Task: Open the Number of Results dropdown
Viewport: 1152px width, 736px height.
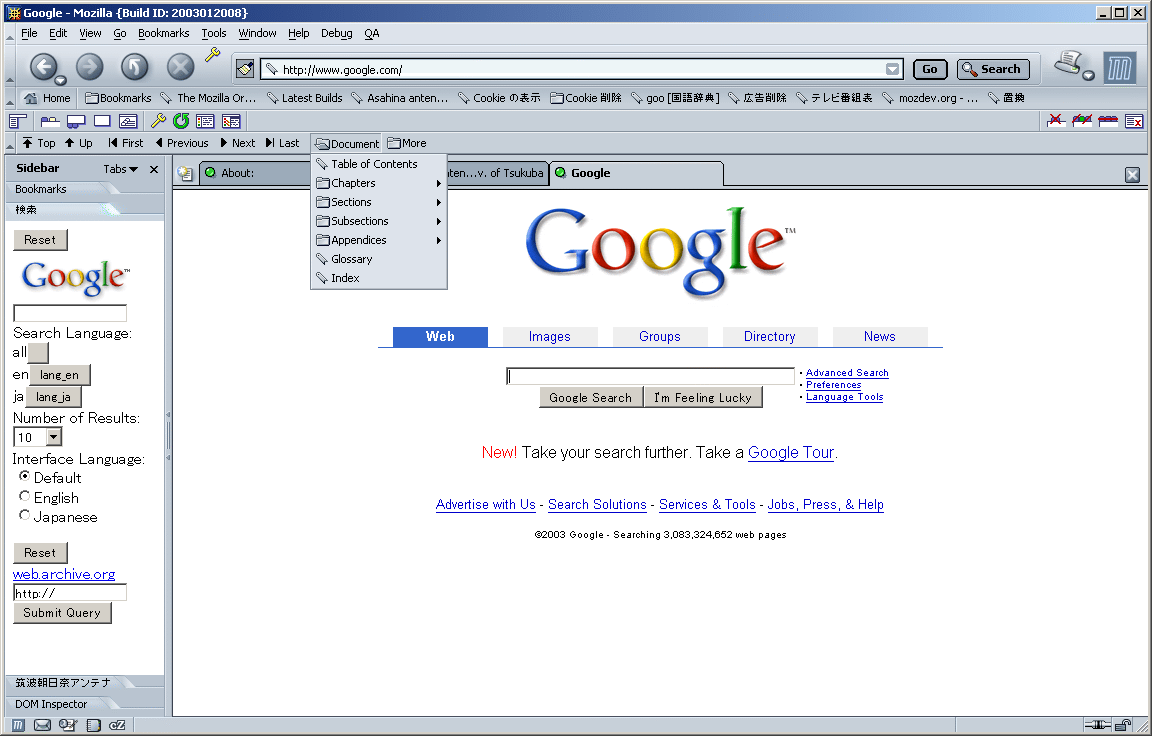Action: tap(54, 437)
